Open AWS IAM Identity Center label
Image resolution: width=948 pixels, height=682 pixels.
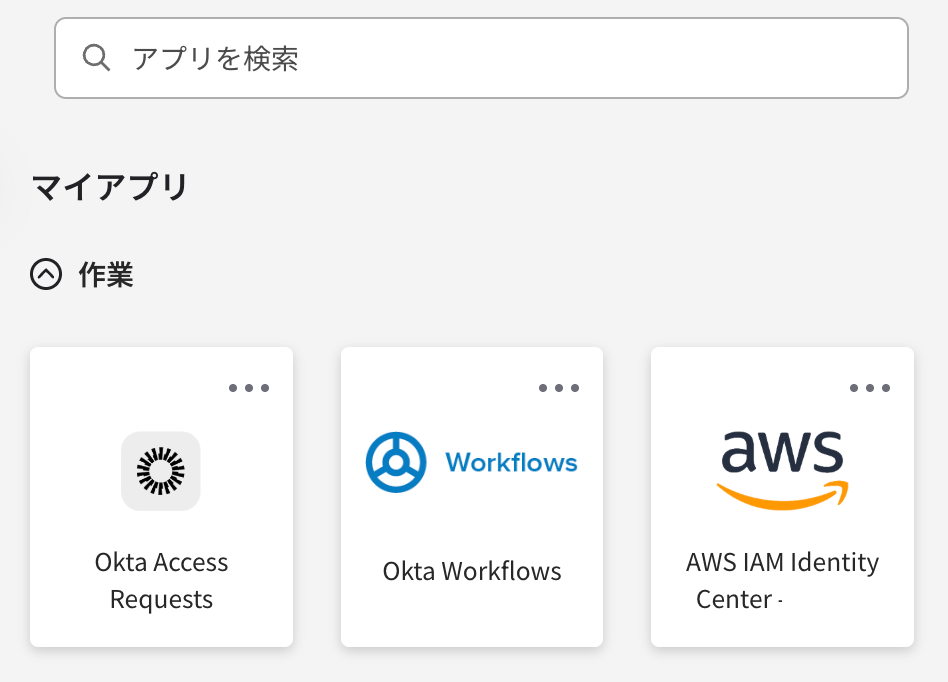[x=782, y=580]
